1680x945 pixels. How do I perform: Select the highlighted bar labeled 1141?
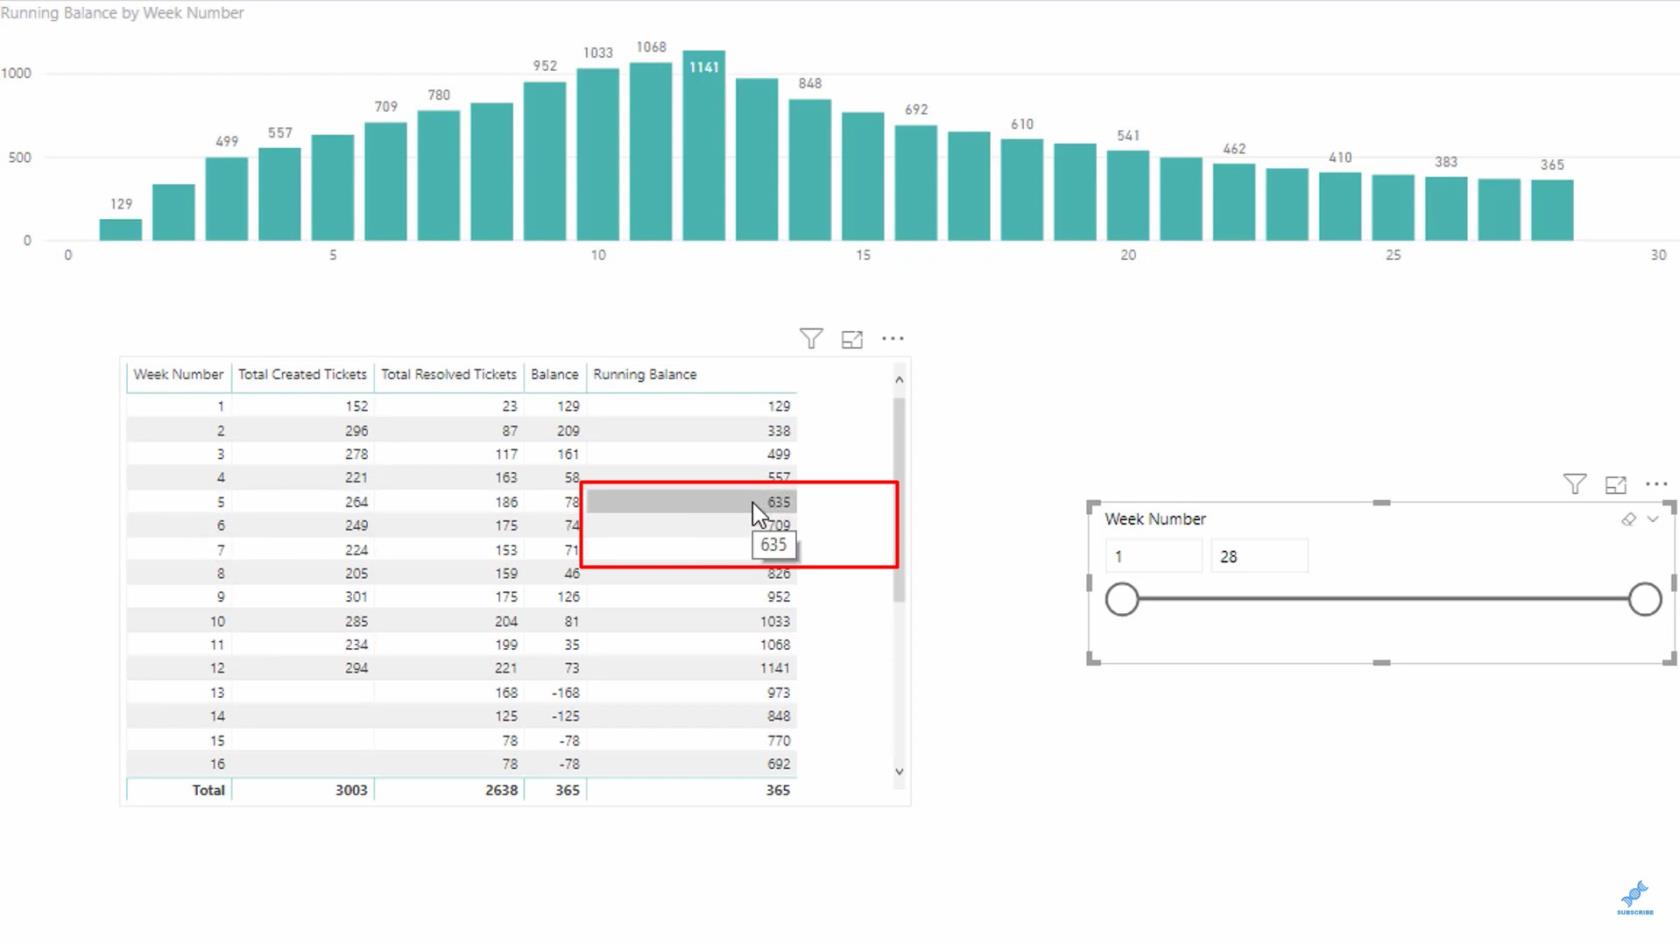click(704, 145)
